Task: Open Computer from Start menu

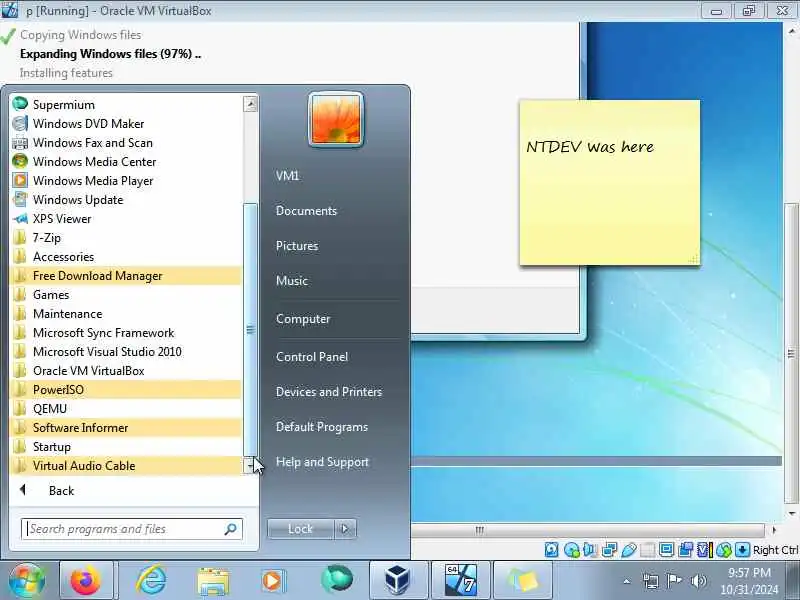Action: tap(303, 319)
